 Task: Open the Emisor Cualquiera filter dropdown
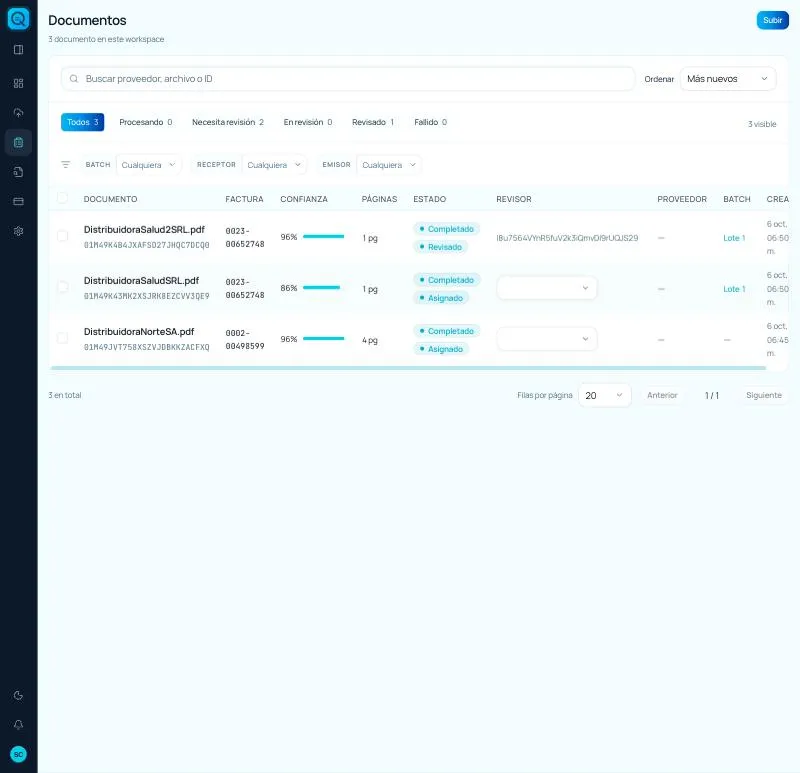click(389, 165)
